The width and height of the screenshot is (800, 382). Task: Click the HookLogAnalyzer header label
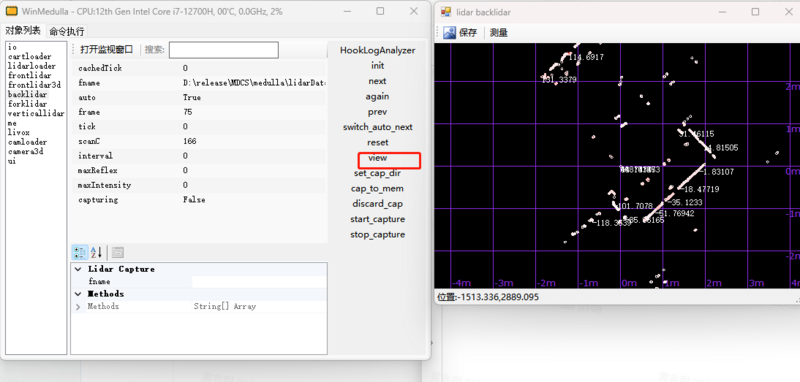[x=378, y=50]
